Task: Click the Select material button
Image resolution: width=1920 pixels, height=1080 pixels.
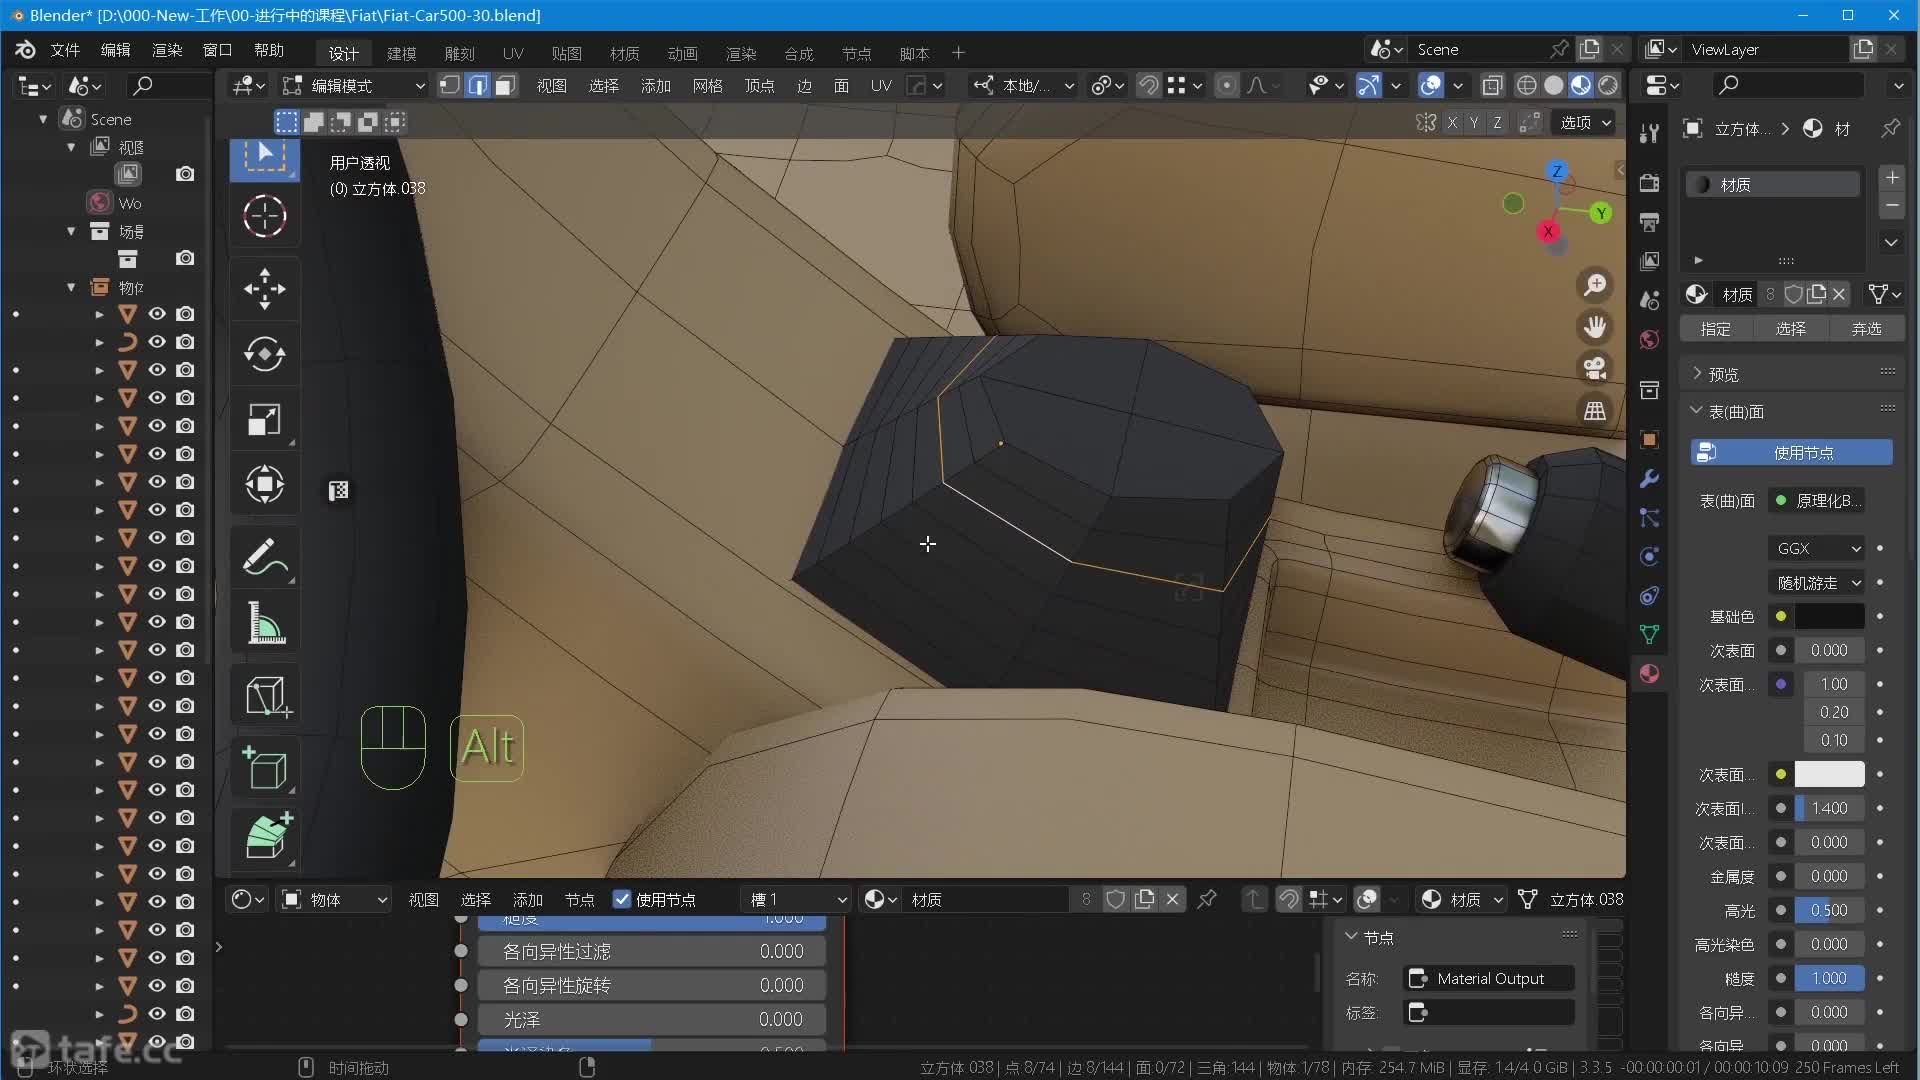Action: (1790, 328)
